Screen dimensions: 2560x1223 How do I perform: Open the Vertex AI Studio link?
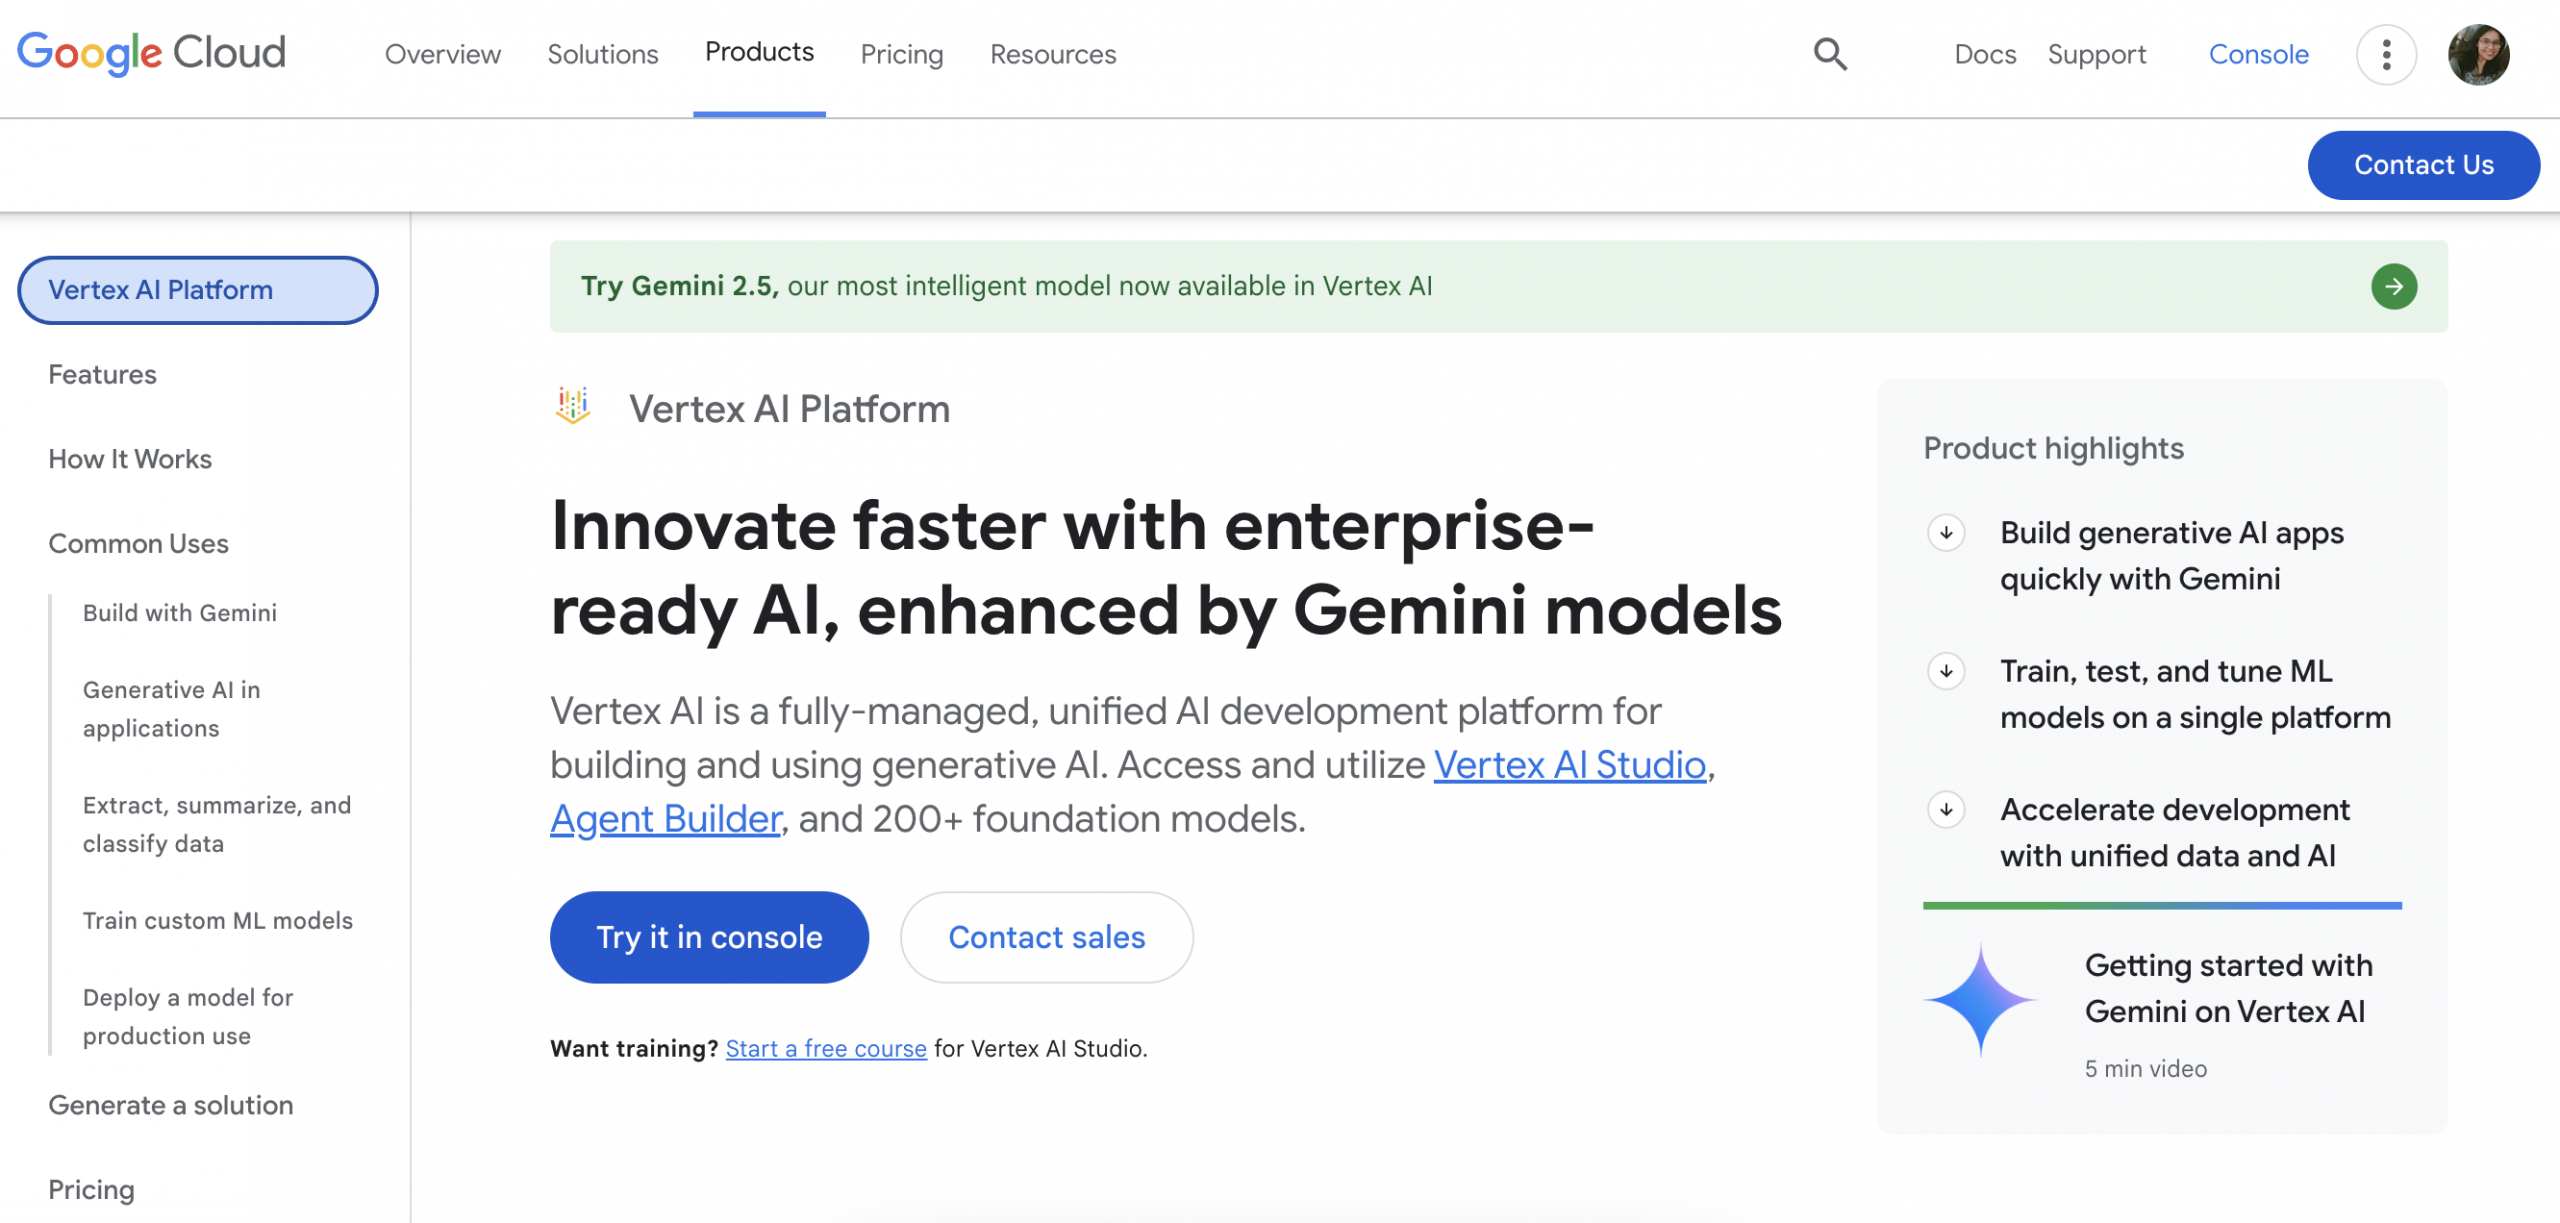coord(1570,764)
